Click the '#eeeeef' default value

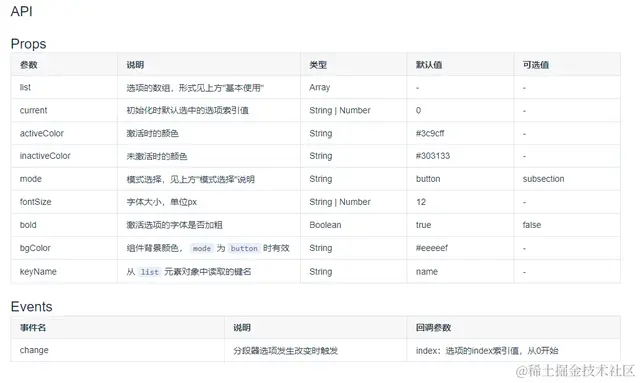432,248
